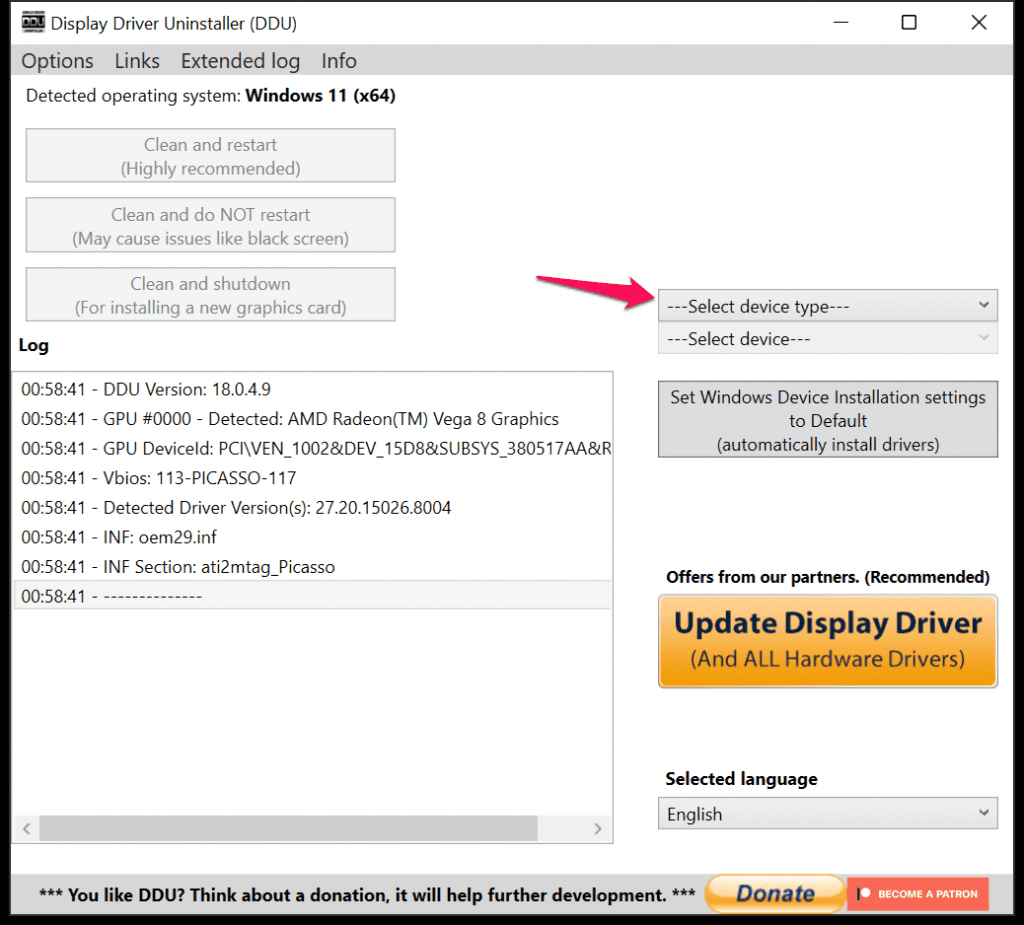Click the Update Display Driver partner offer
Image resolution: width=1024 pixels, height=925 pixels.
pos(827,641)
